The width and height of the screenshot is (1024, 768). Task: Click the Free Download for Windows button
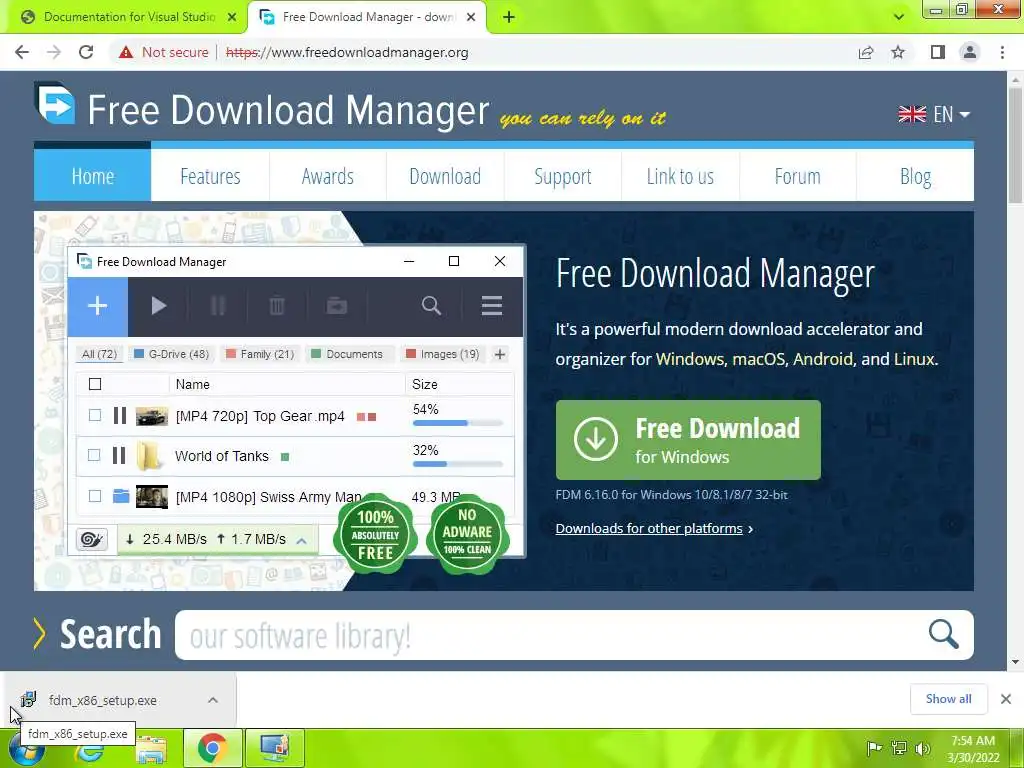688,440
